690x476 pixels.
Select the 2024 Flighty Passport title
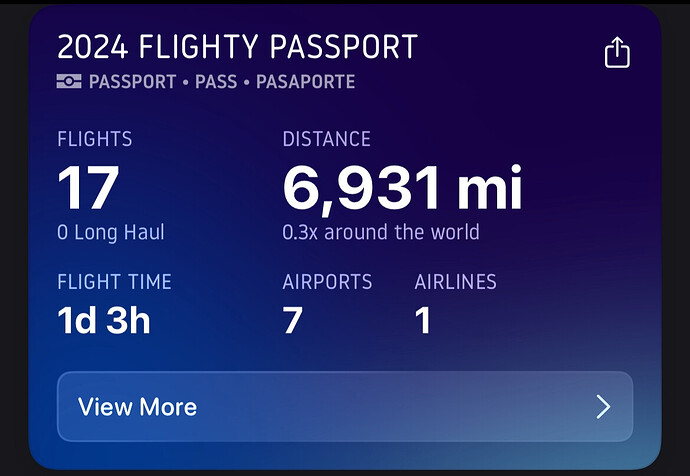[237, 47]
